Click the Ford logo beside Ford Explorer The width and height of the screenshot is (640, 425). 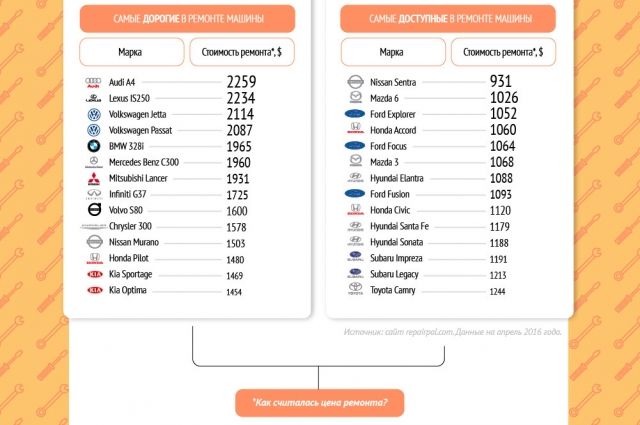click(354, 114)
